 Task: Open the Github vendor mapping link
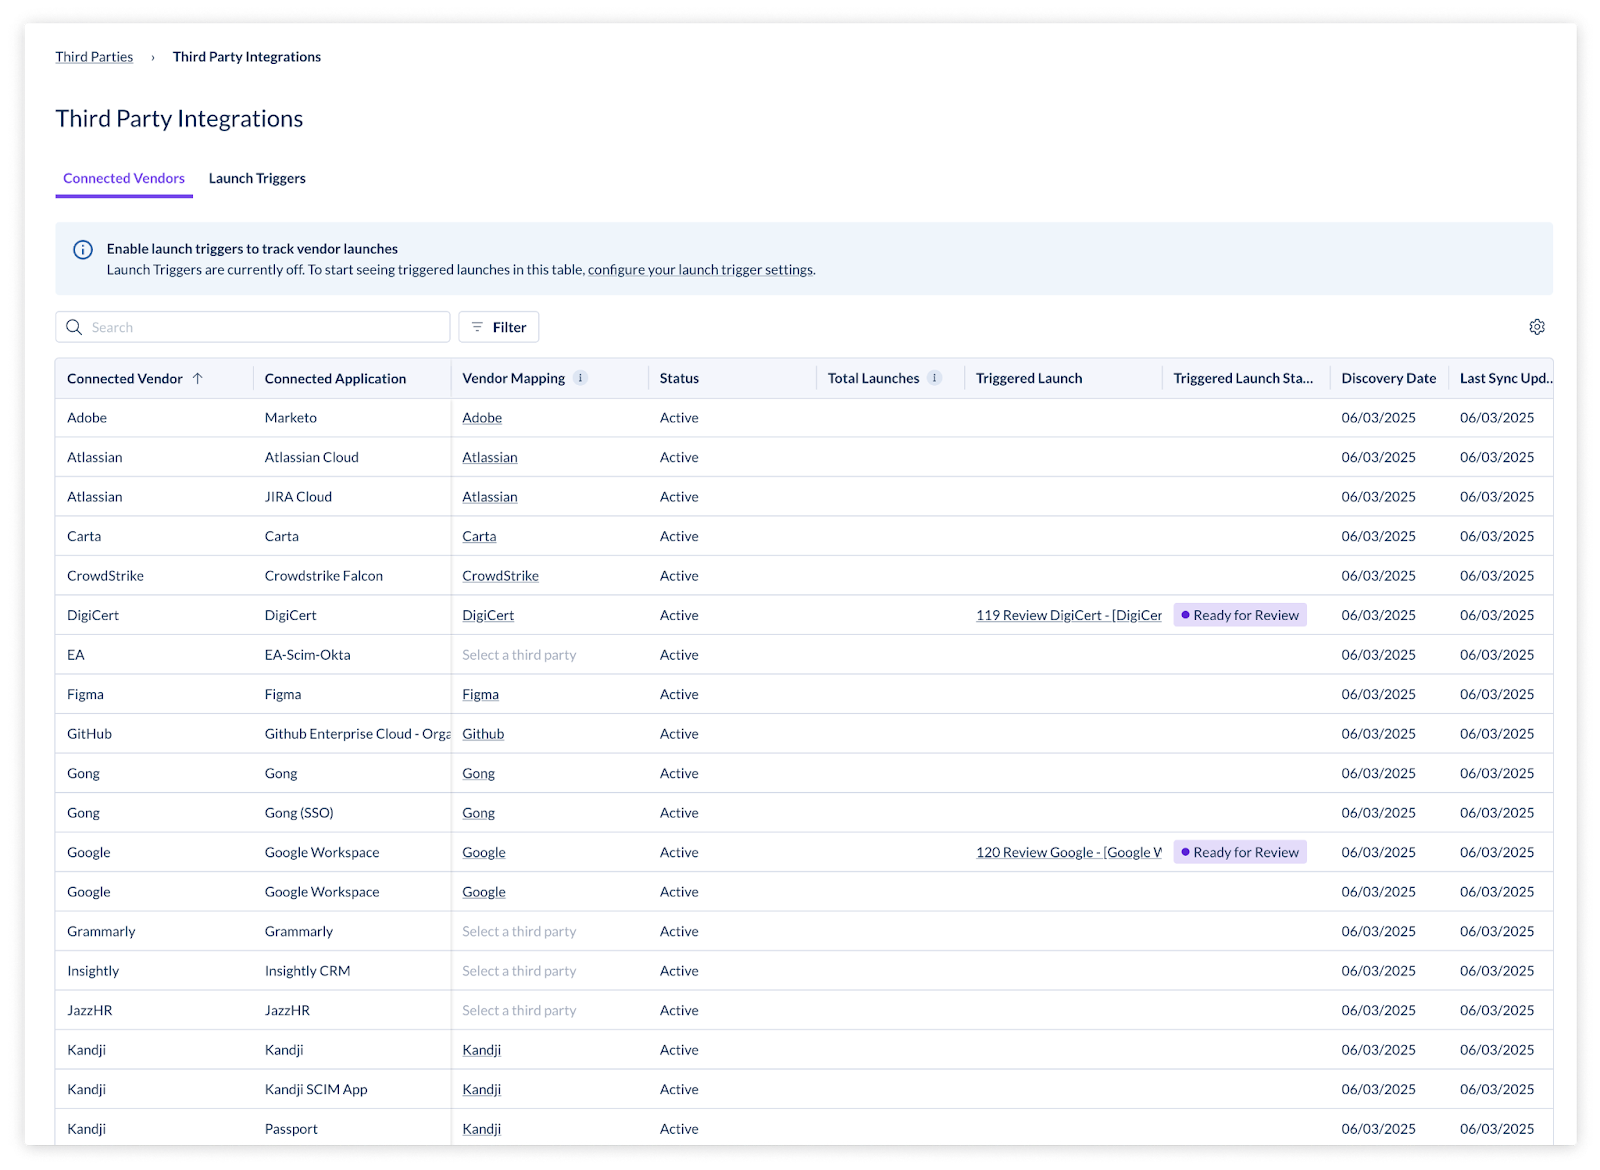[483, 734]
